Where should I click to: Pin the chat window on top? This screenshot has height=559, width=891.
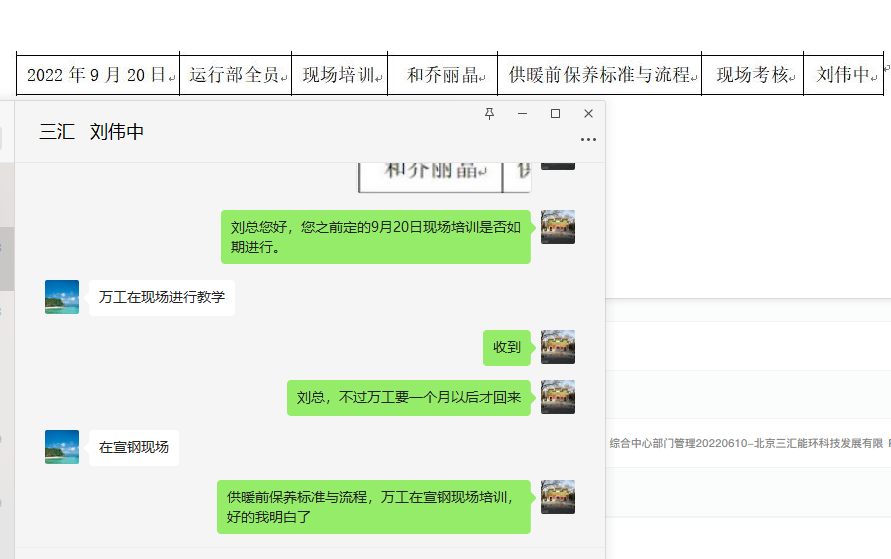coord(489,114)
